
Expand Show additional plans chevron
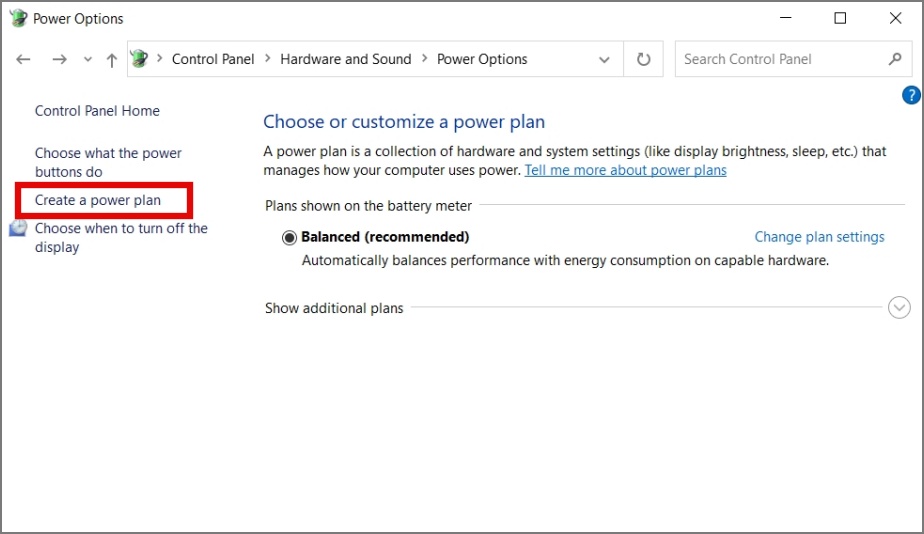(899, 308)
